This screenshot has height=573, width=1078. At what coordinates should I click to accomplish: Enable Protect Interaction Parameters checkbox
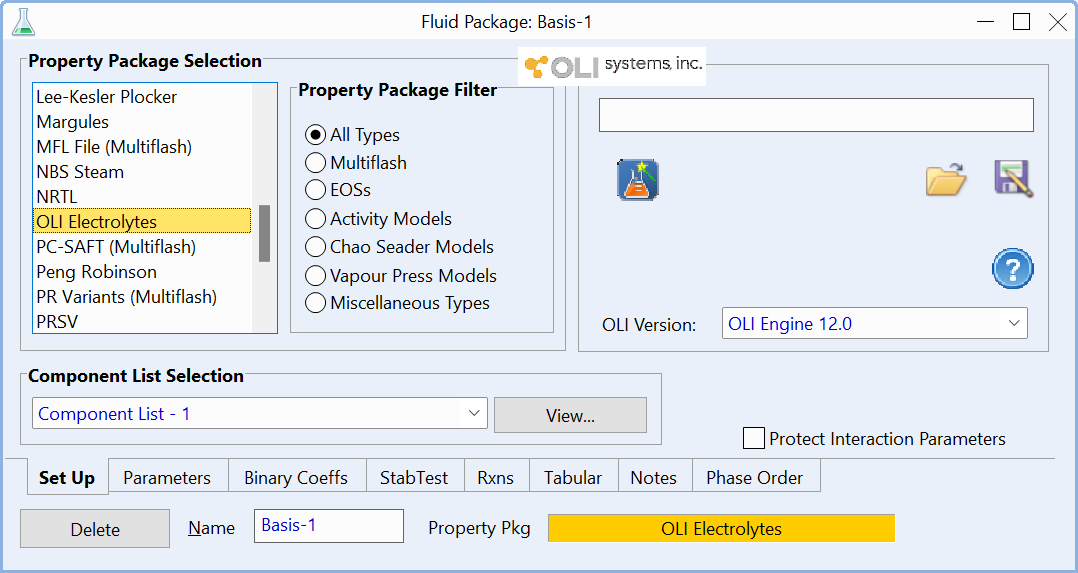point(754,438)
